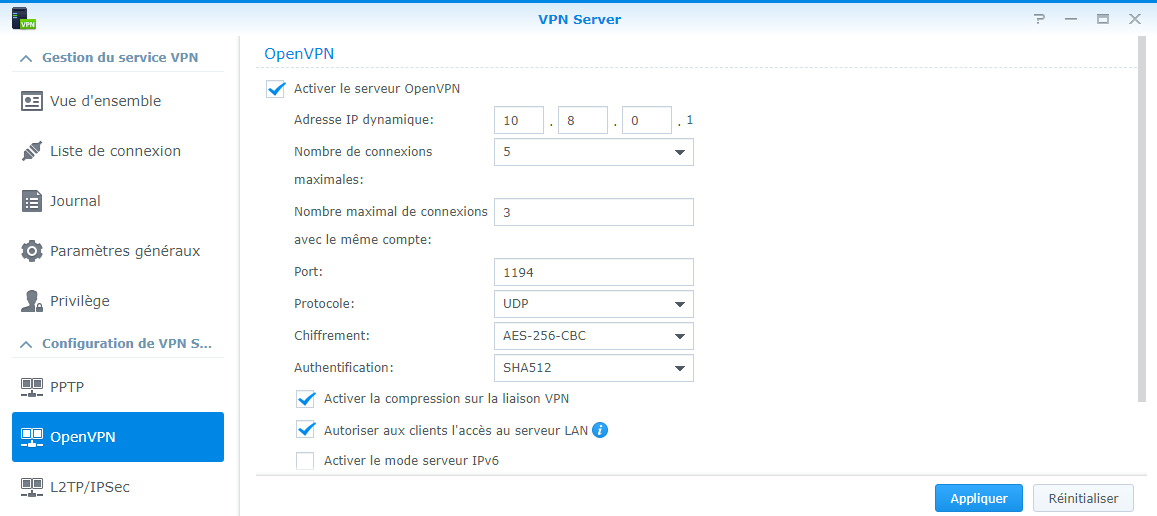Click the Authentification label
Viewport: 1157px width, 516px height.
(344, 367)
